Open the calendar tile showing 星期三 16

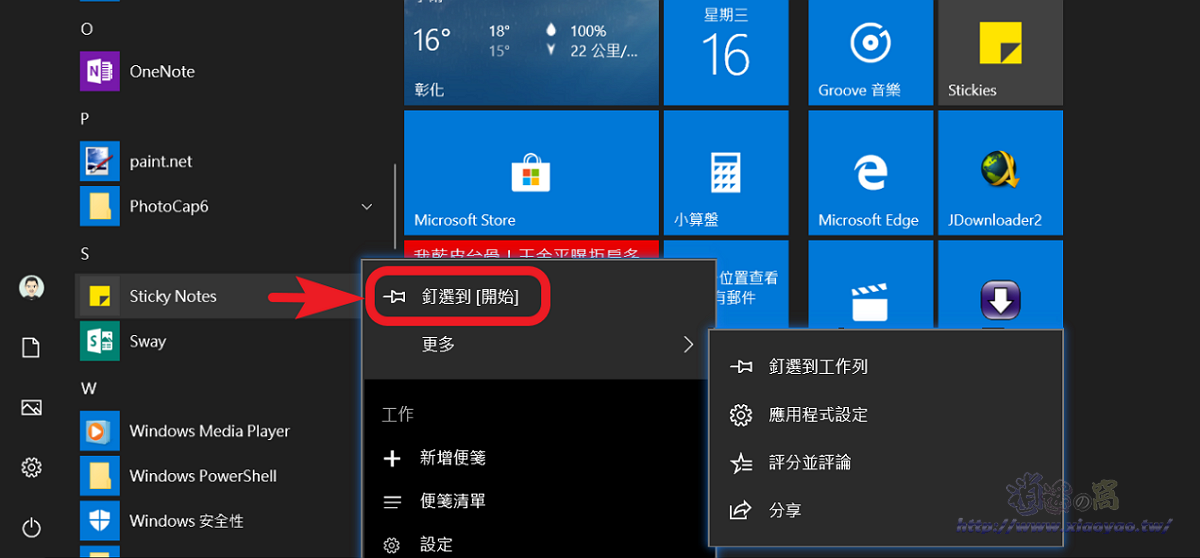[726, 52]
